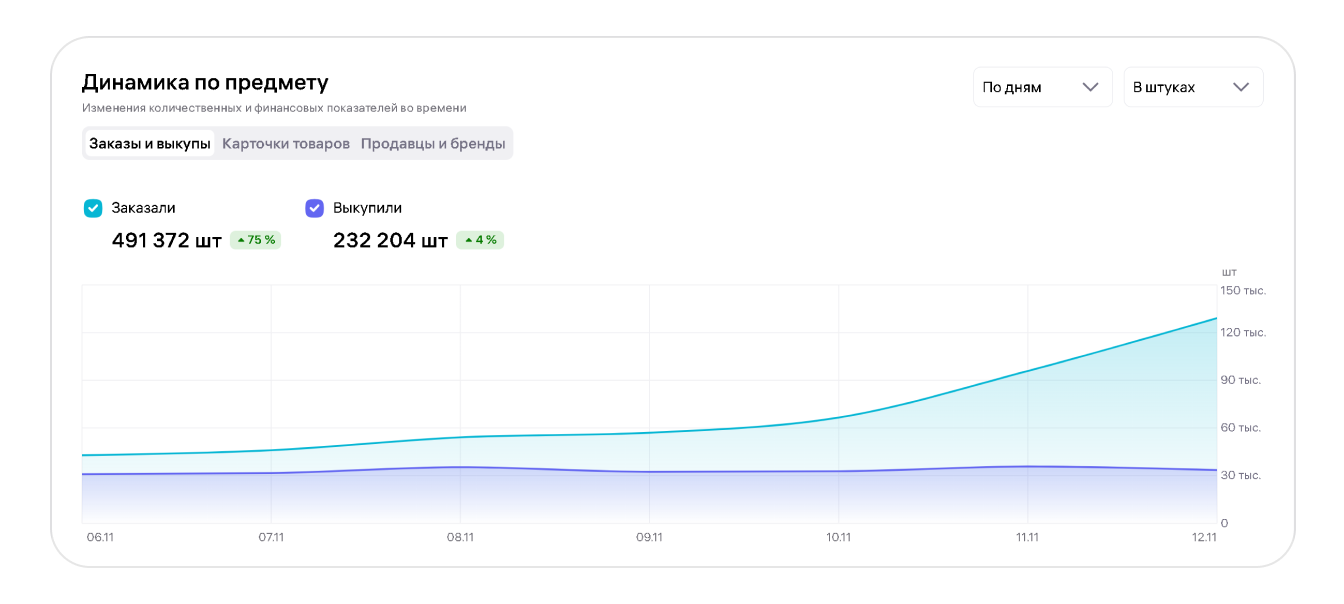Open the В штуках units dropdown
Image resolution: width=1344 pixels, height=604 pixels.
point(1193,87)
